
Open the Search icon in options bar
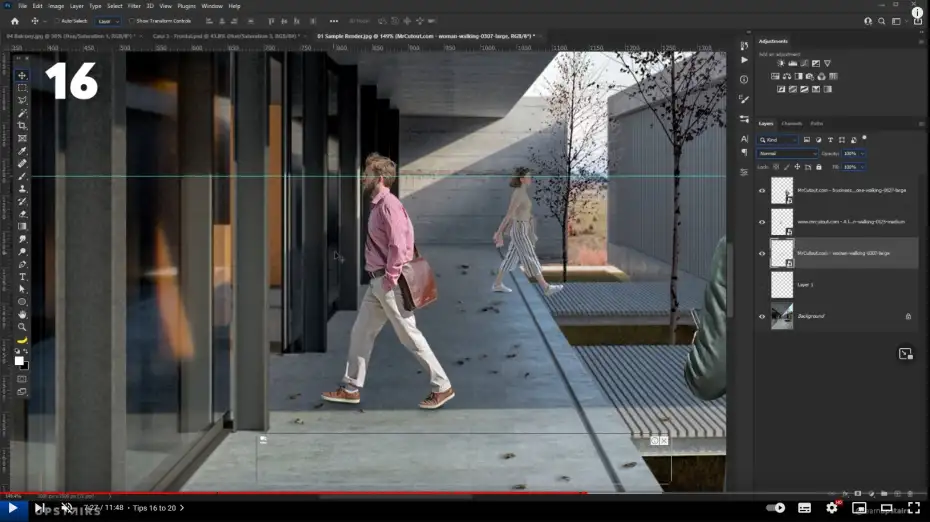[x=881, y=21]
